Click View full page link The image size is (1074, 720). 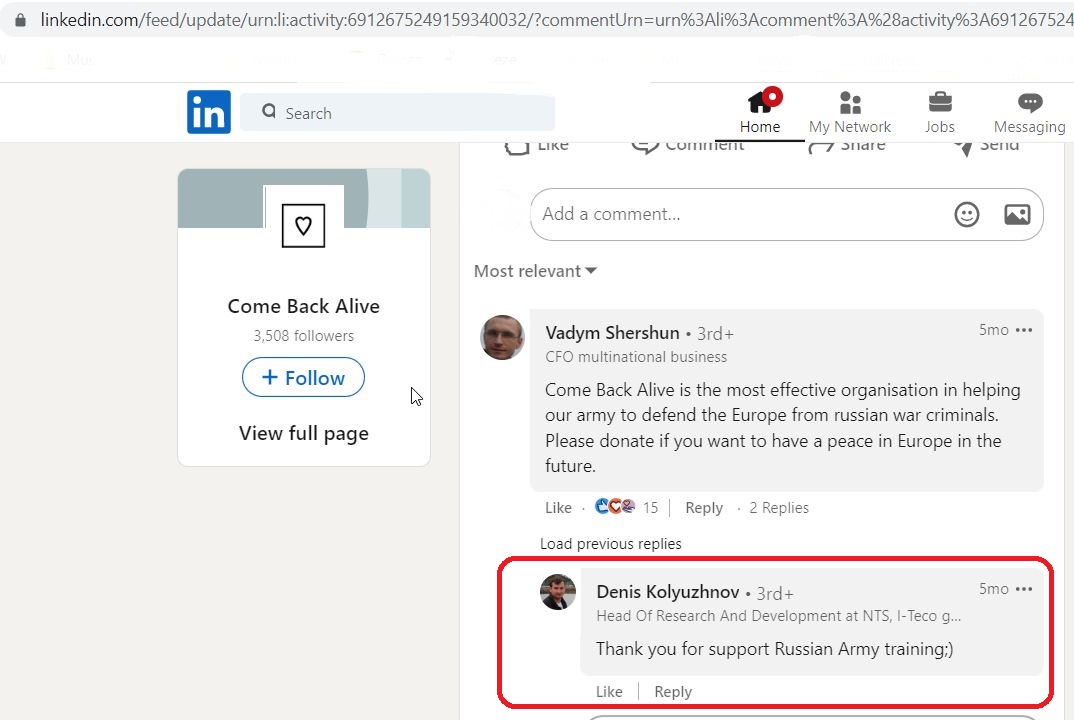[x=303, y=434]
